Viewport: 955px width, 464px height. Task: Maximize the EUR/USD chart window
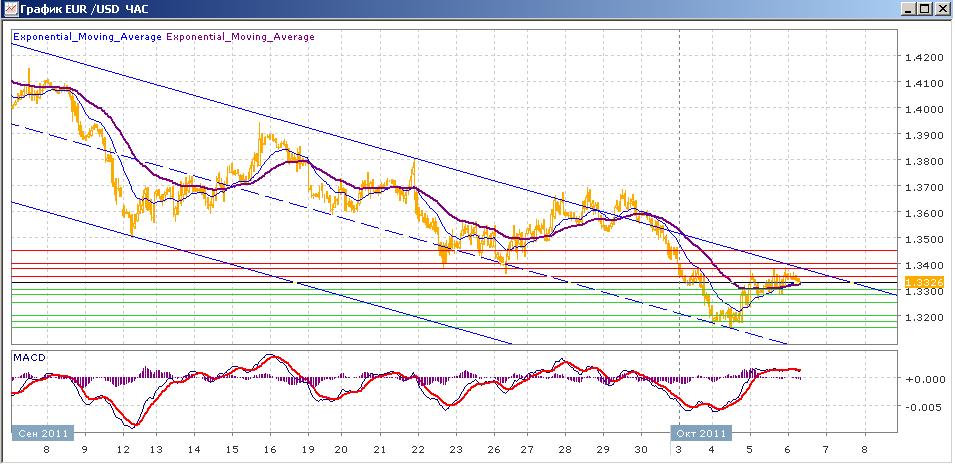925,9
